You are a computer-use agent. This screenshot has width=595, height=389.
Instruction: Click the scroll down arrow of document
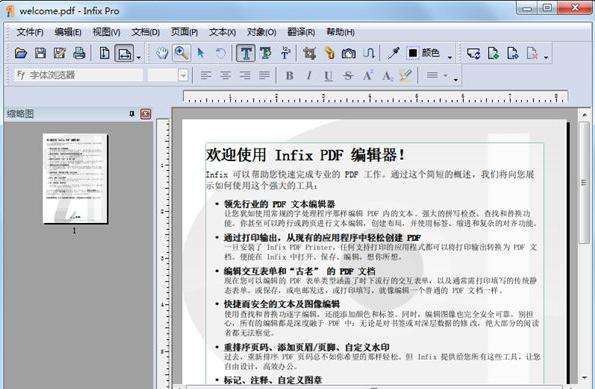(584, 378)
